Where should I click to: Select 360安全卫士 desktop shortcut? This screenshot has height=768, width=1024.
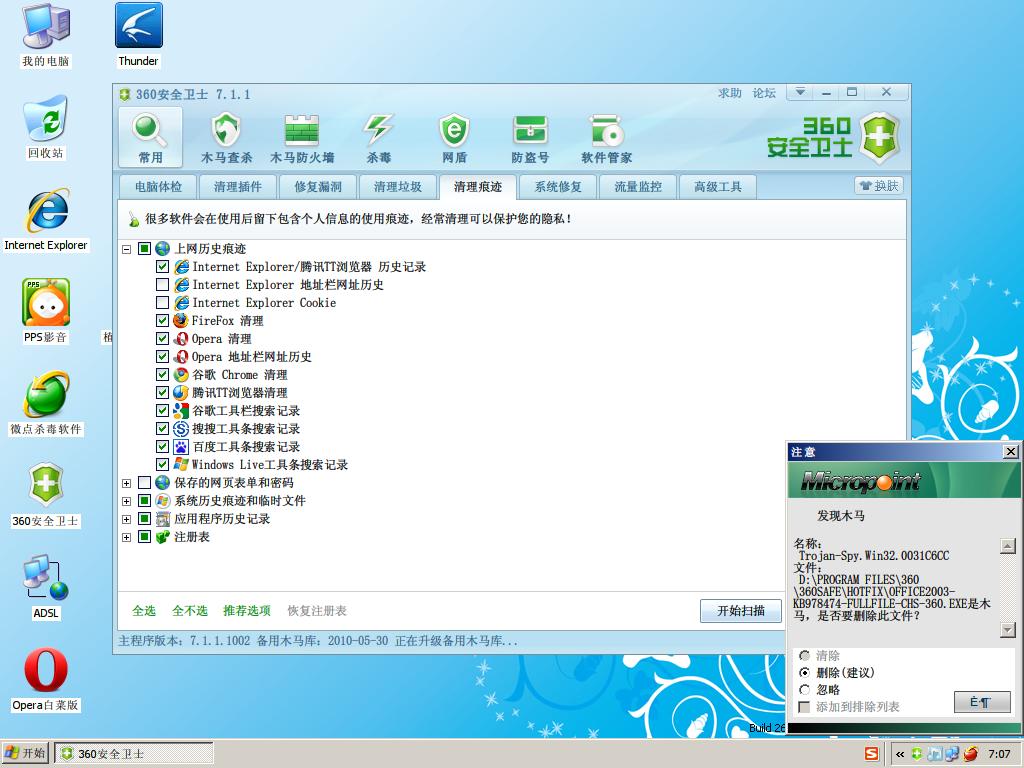click(46, 495)
